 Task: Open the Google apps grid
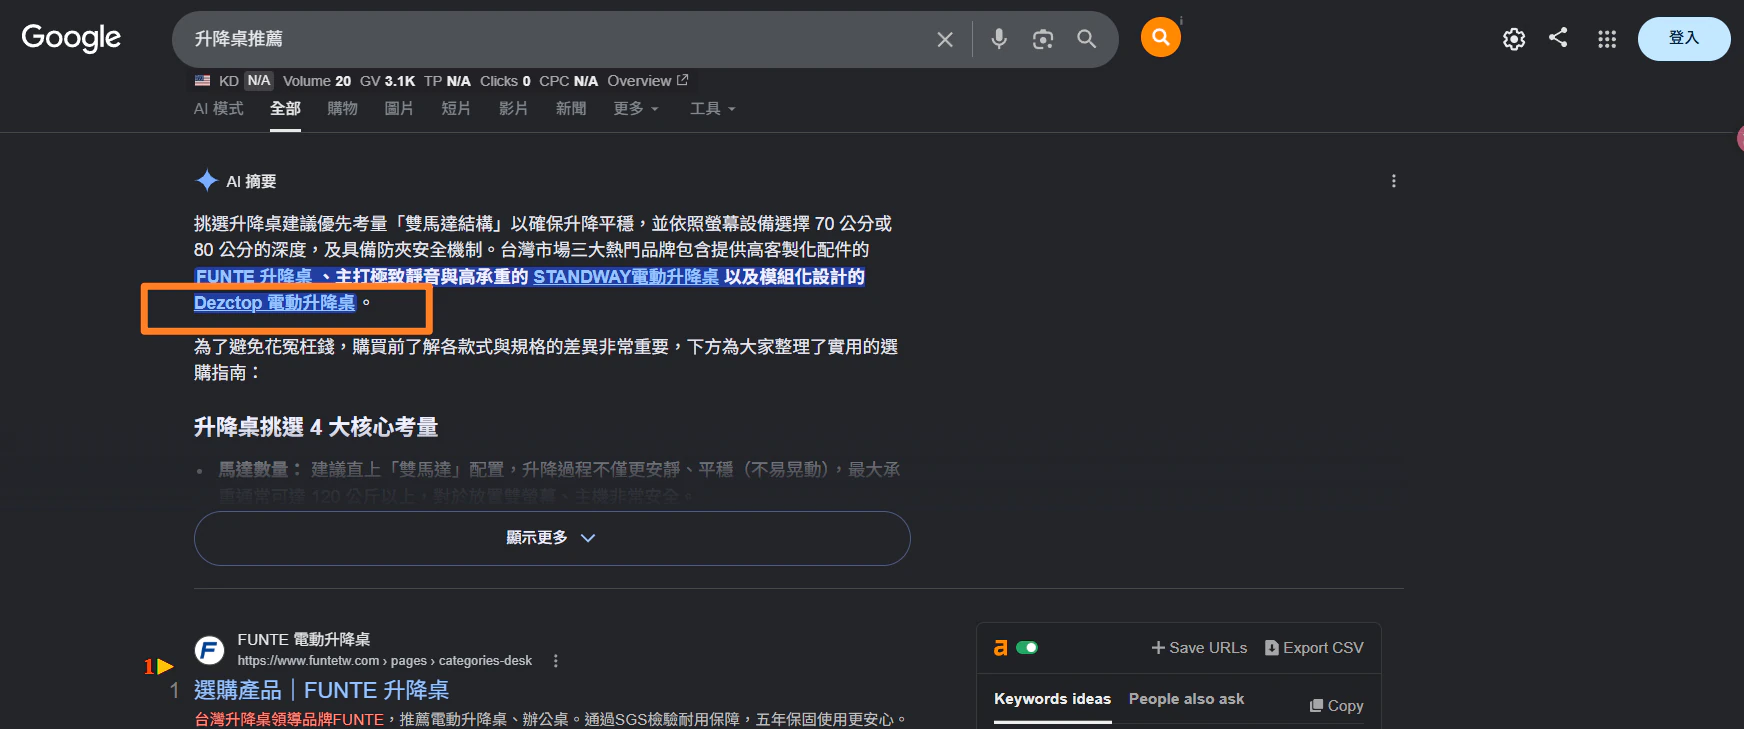[x=1607, y=39]
